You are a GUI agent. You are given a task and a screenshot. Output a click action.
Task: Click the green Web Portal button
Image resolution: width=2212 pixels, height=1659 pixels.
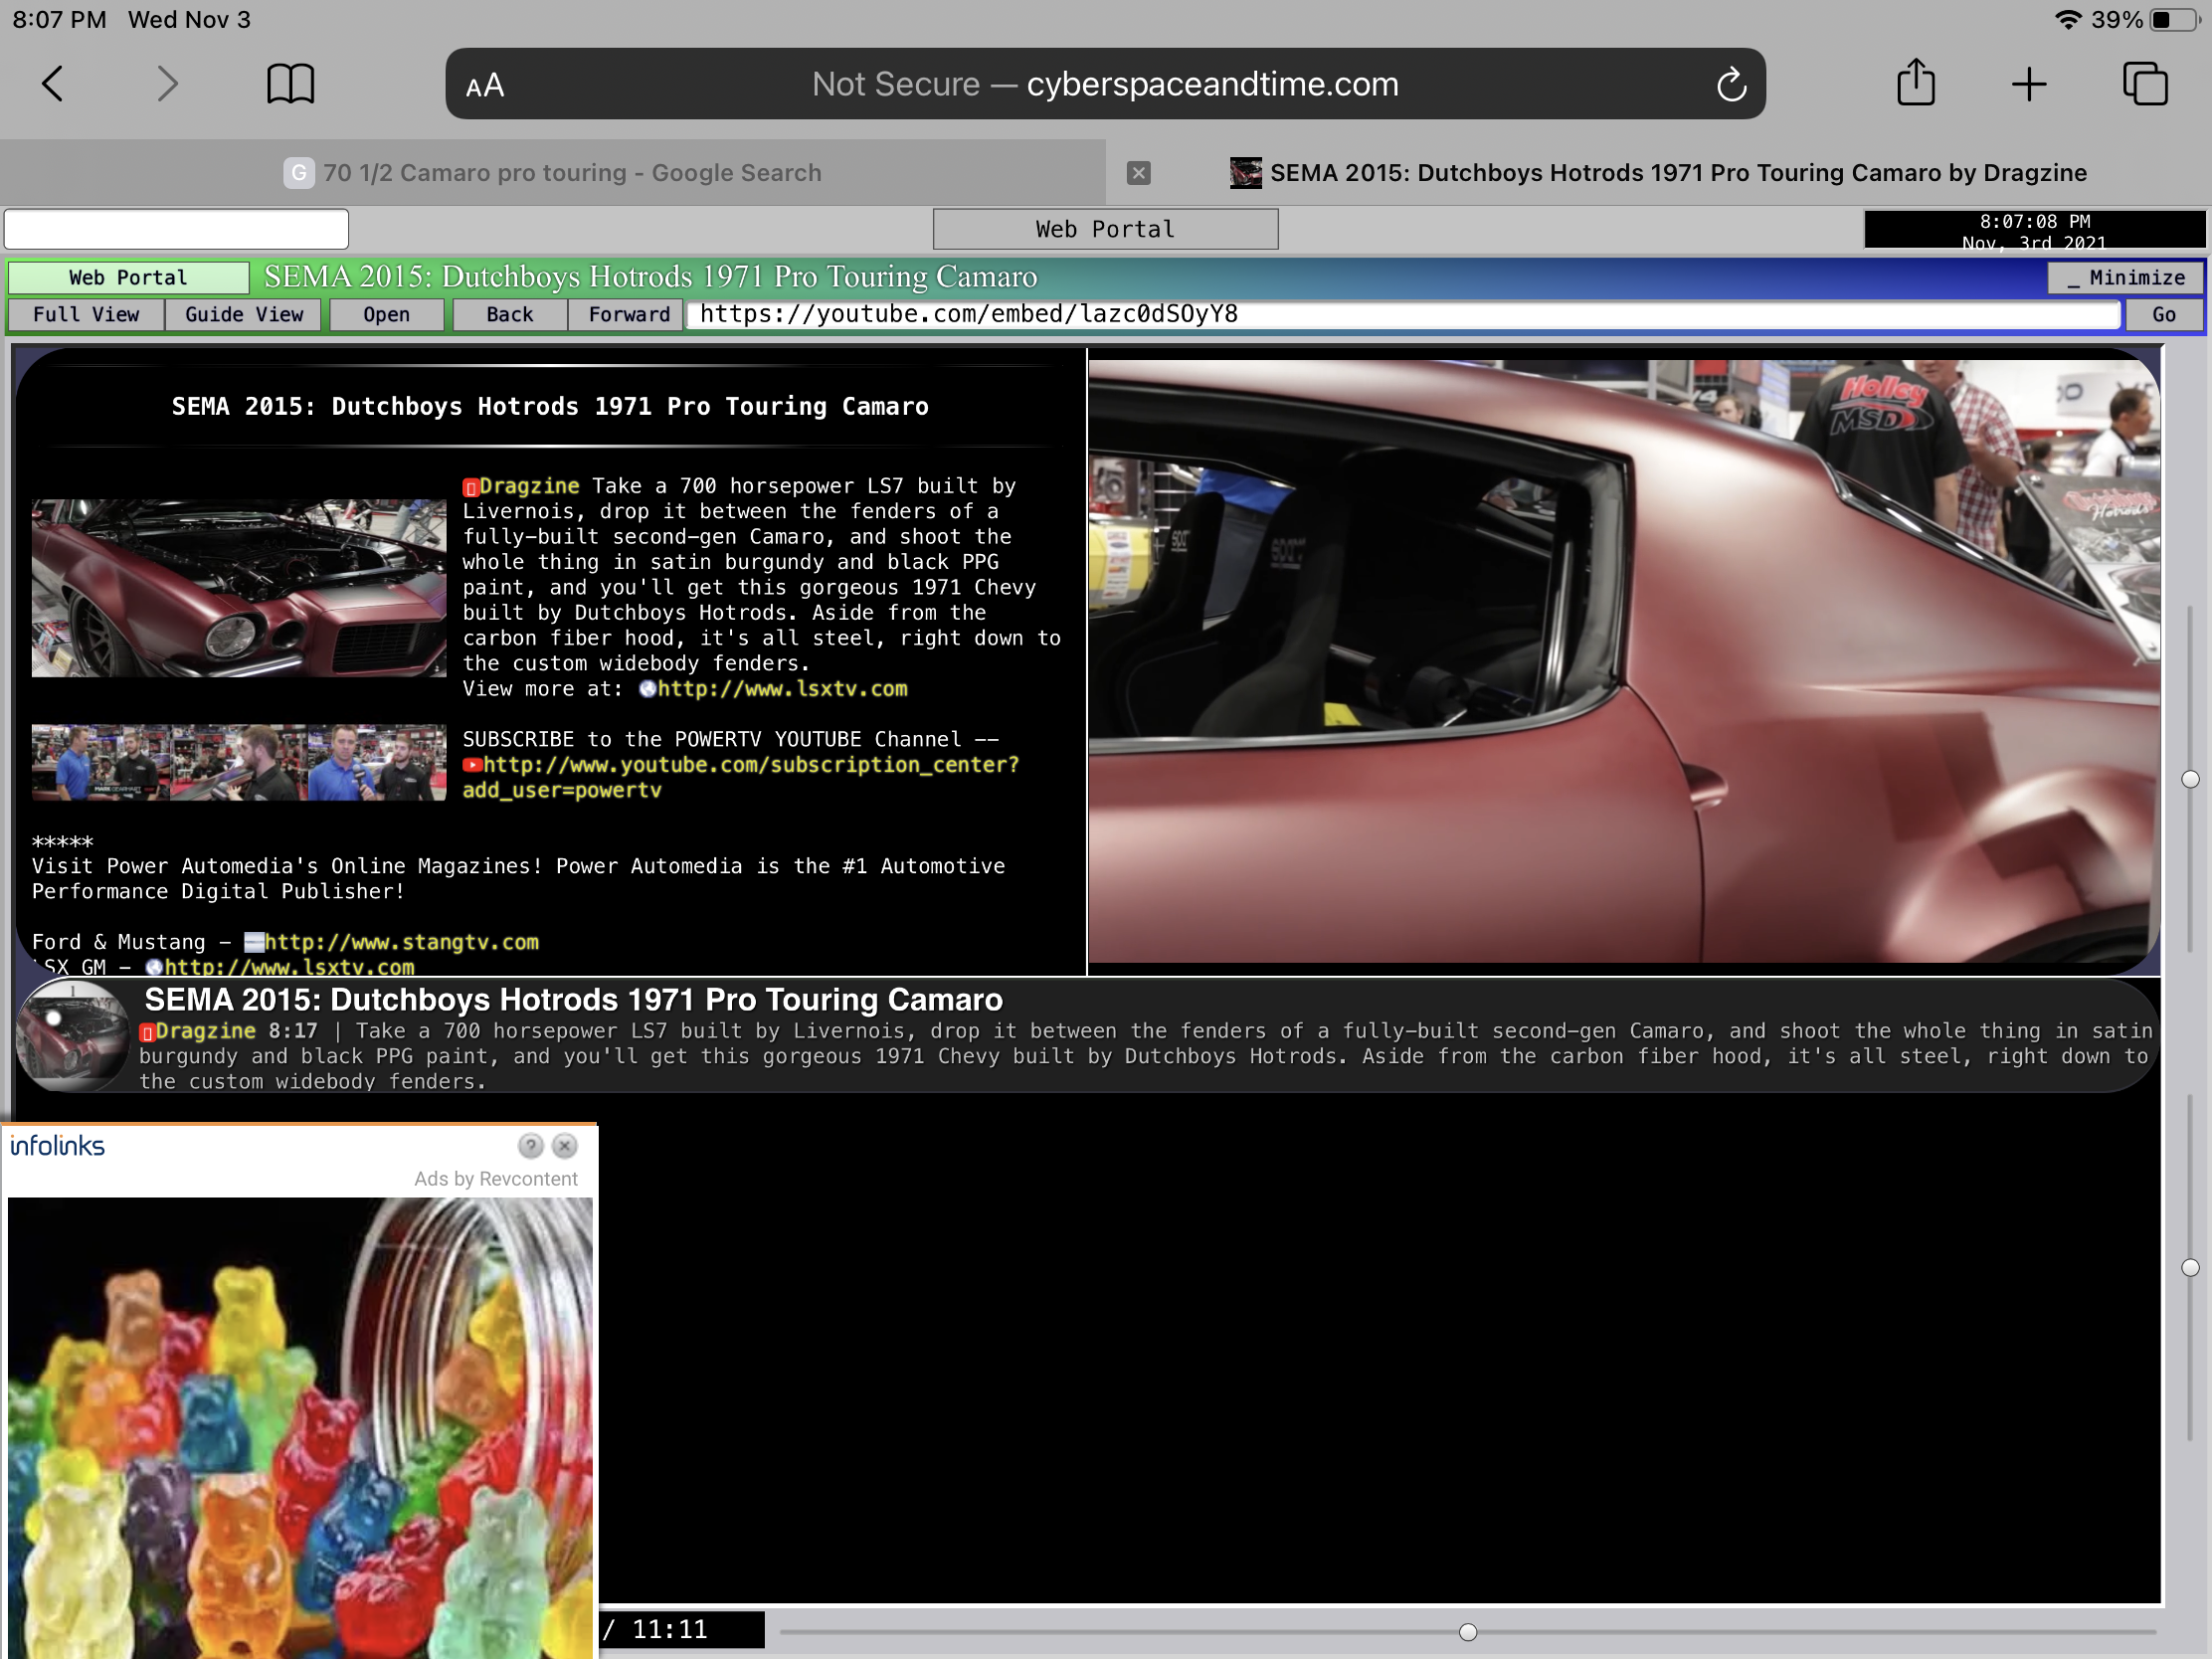(128, 278)
